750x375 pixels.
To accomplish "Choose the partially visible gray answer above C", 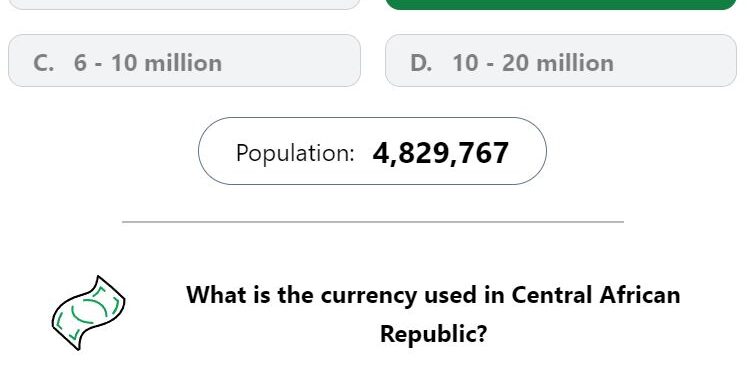I will click(184, 4).
